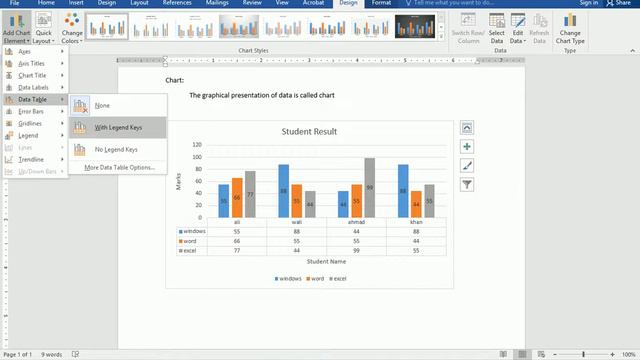The width and height of the screenshot is (640, 360).
Task: Expand Axes submenu
Action: pyautogui.click(x=35, y=51)
